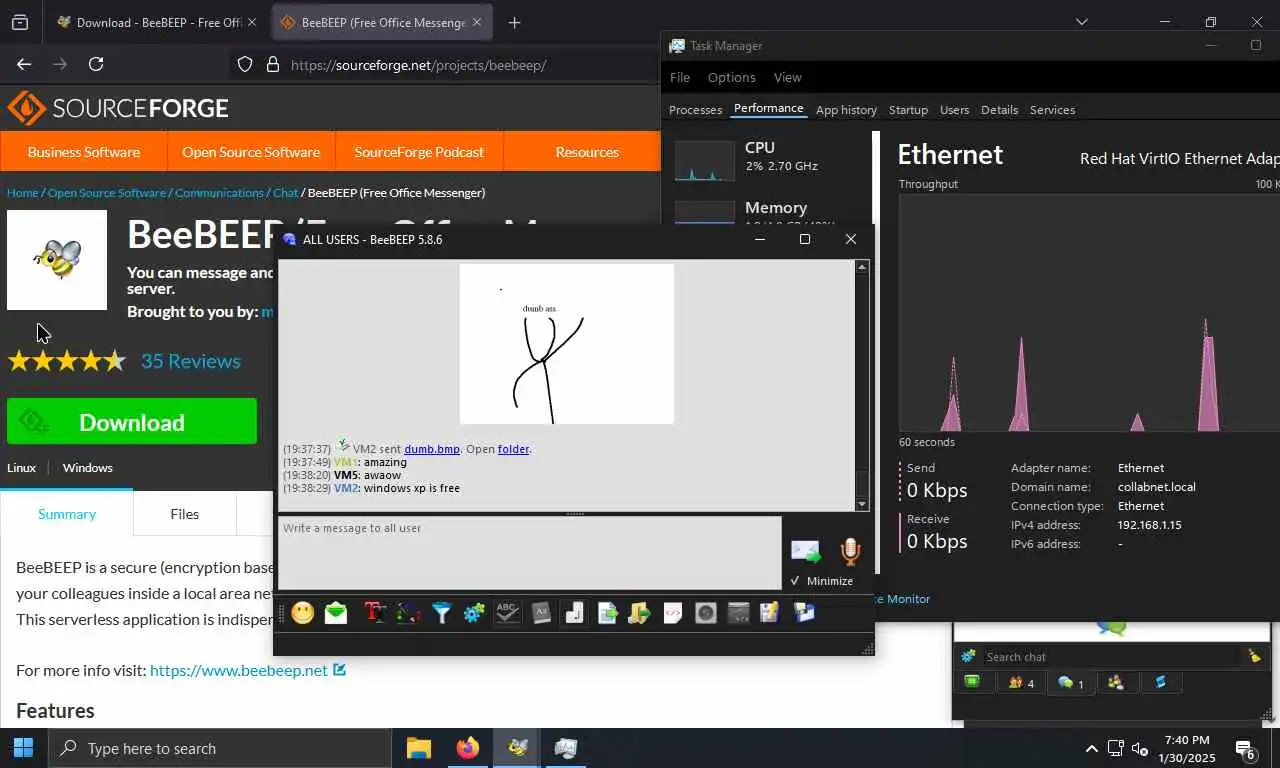Open Business Software navigation item
This screenshot has height=768, width=1280.
point(83,152)
